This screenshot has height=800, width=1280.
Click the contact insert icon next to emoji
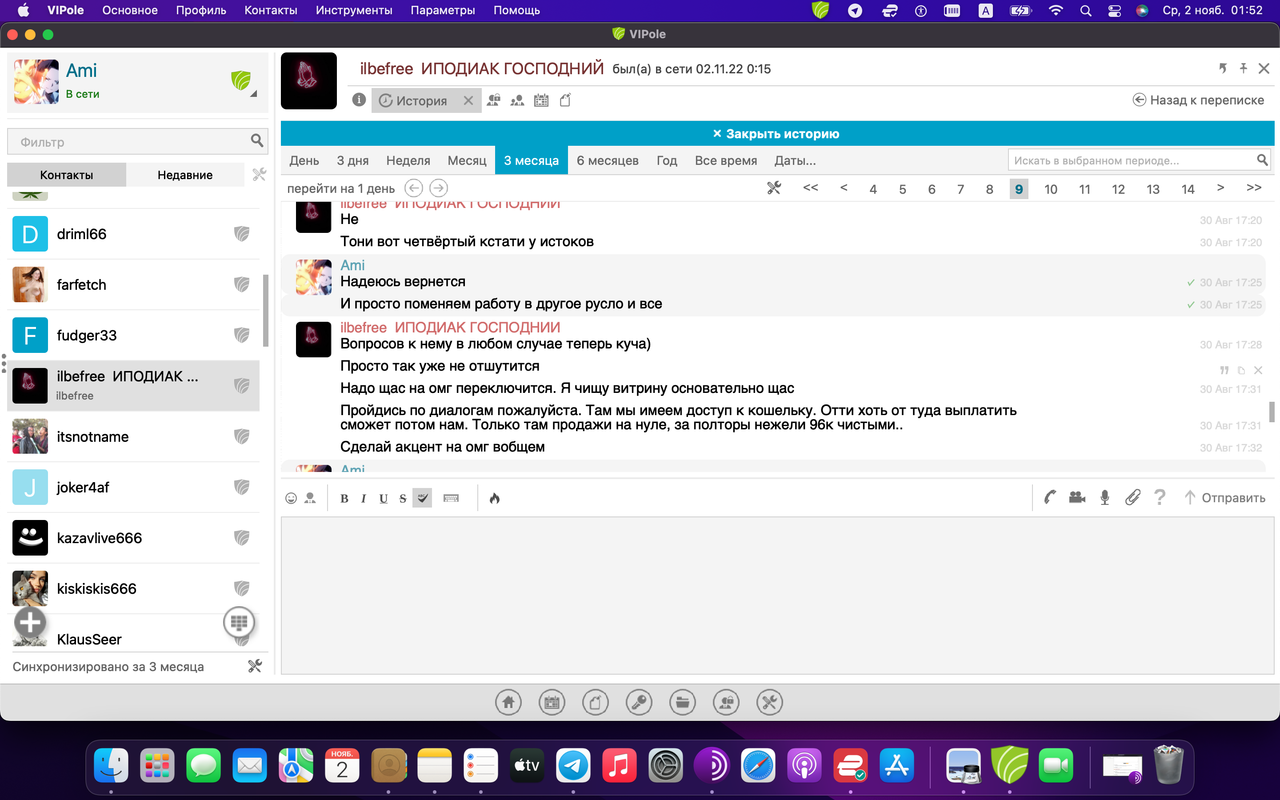tap(310, 498)
